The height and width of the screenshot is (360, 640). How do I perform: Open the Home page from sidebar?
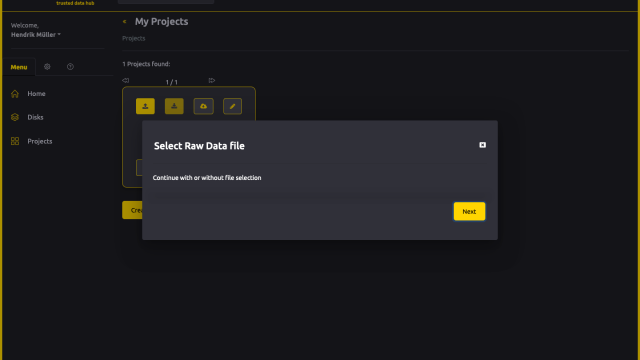[x=36, y=93]
